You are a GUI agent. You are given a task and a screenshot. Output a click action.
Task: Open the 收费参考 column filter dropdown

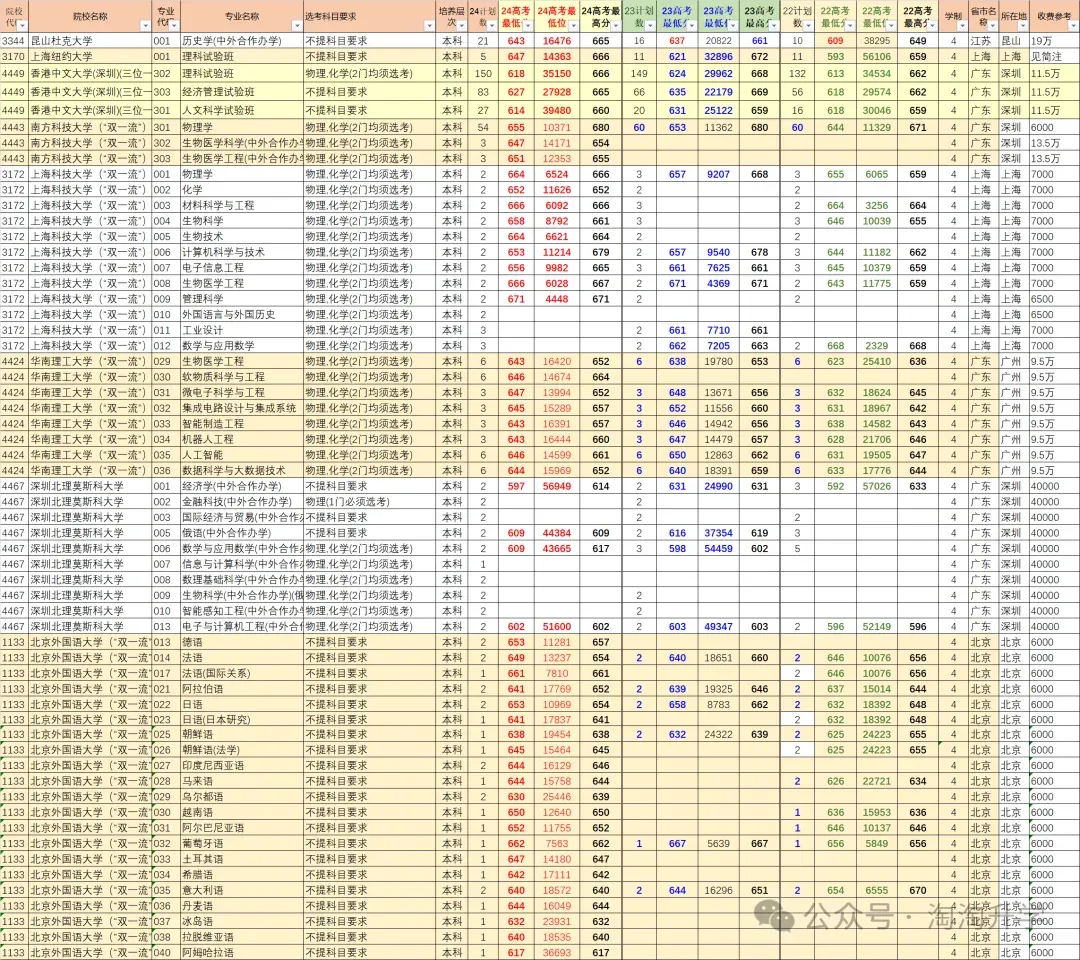pyautogui.click(x=1074, y=25)
